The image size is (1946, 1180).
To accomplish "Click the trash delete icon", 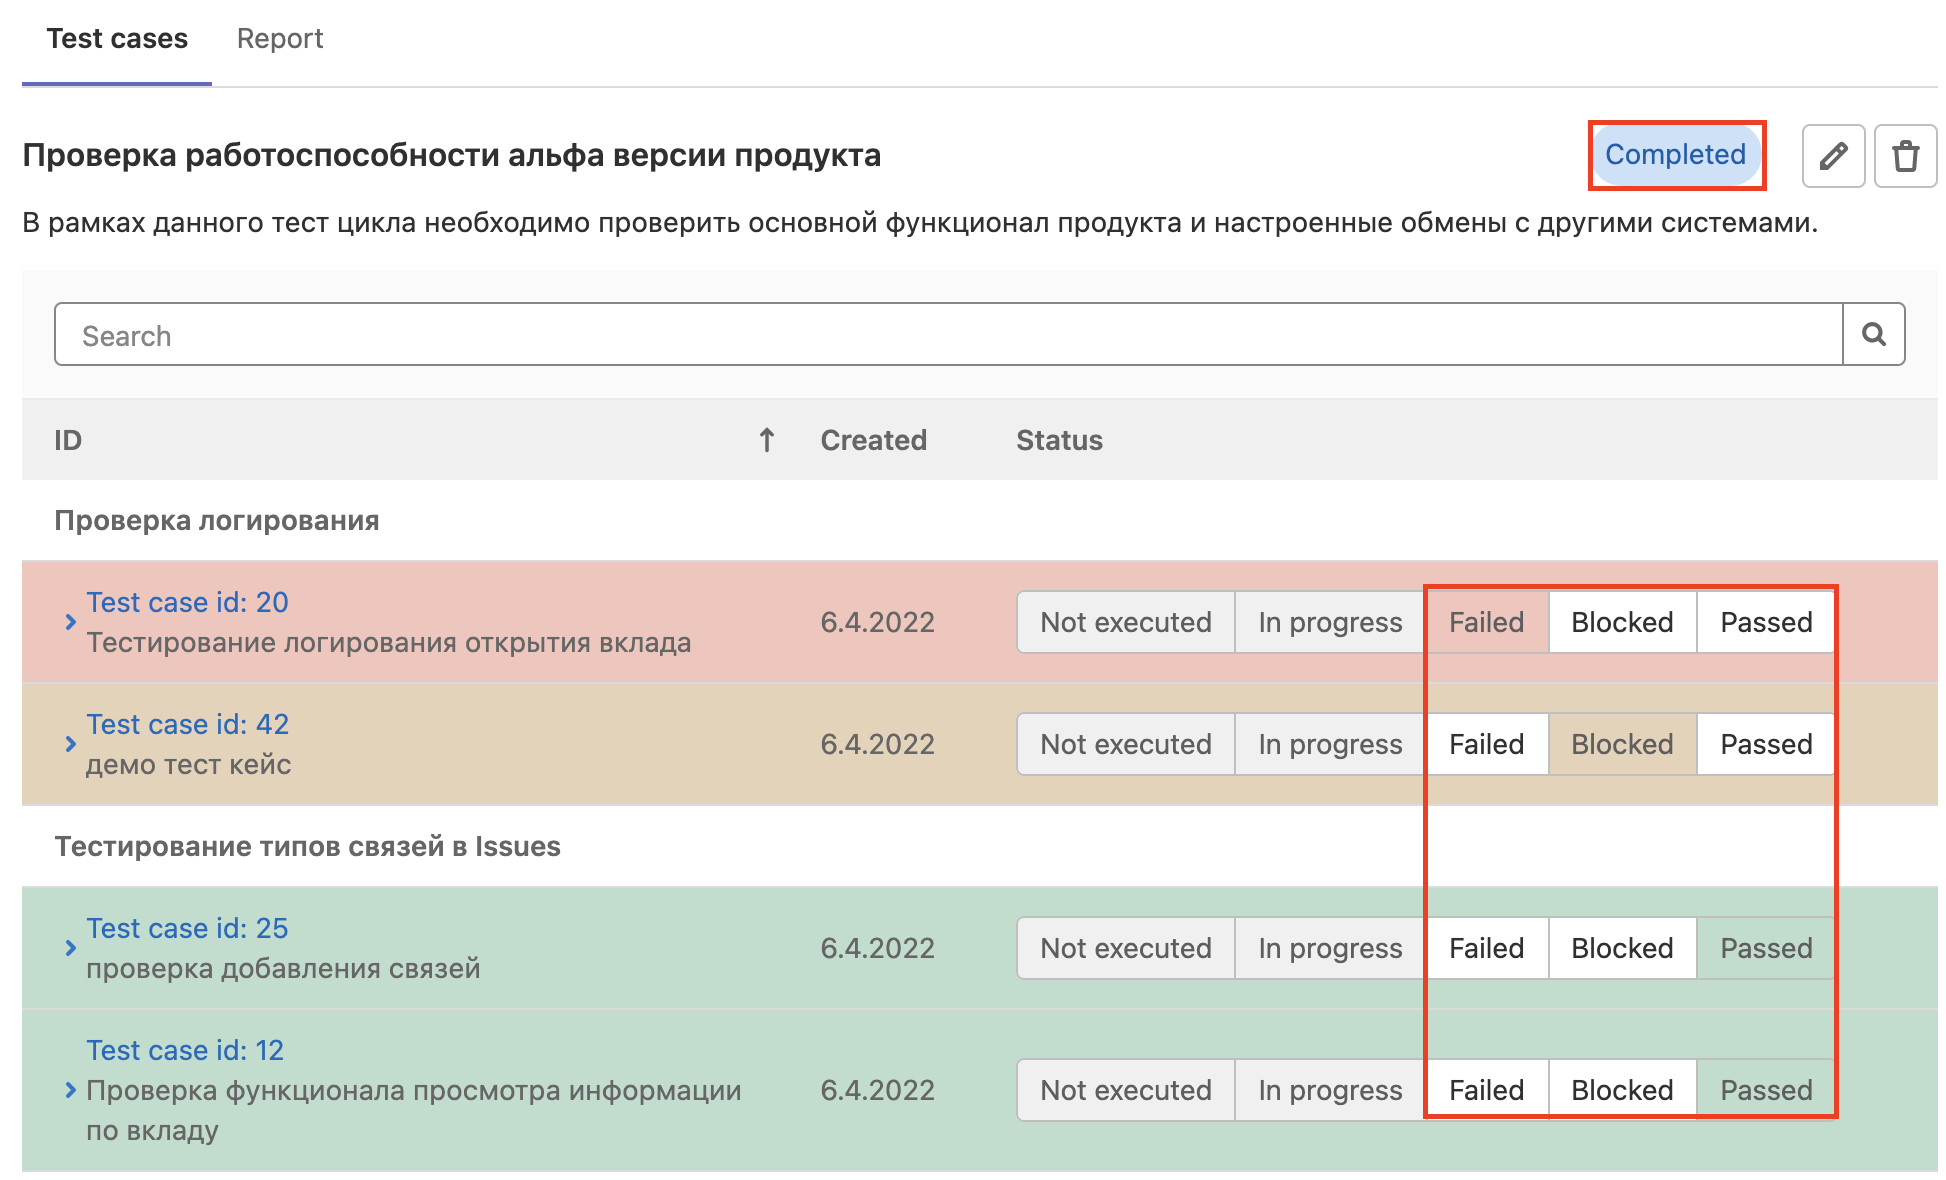I will click(1904, 156).
